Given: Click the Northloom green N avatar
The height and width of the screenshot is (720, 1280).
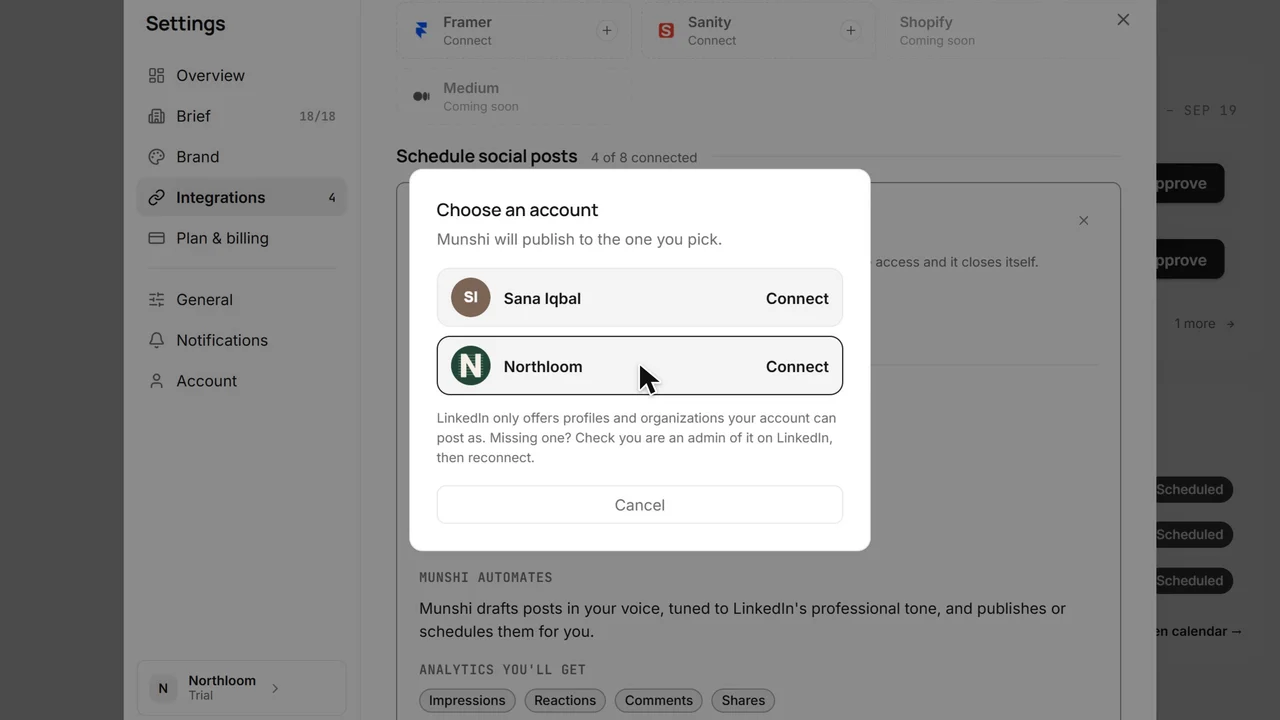Looking at the screenshot, I should pos(470,366).
